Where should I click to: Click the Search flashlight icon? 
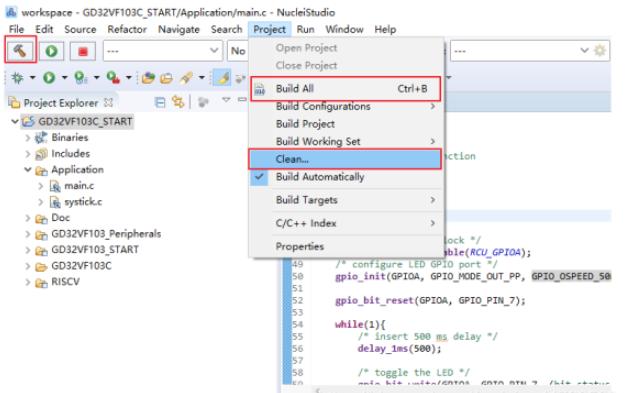186,78
